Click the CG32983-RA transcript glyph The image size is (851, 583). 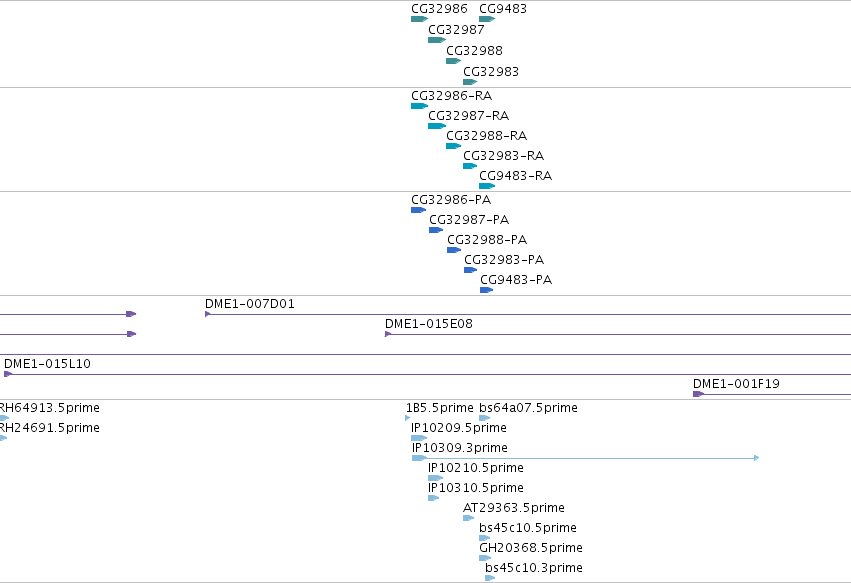click(x=470, y=166)
